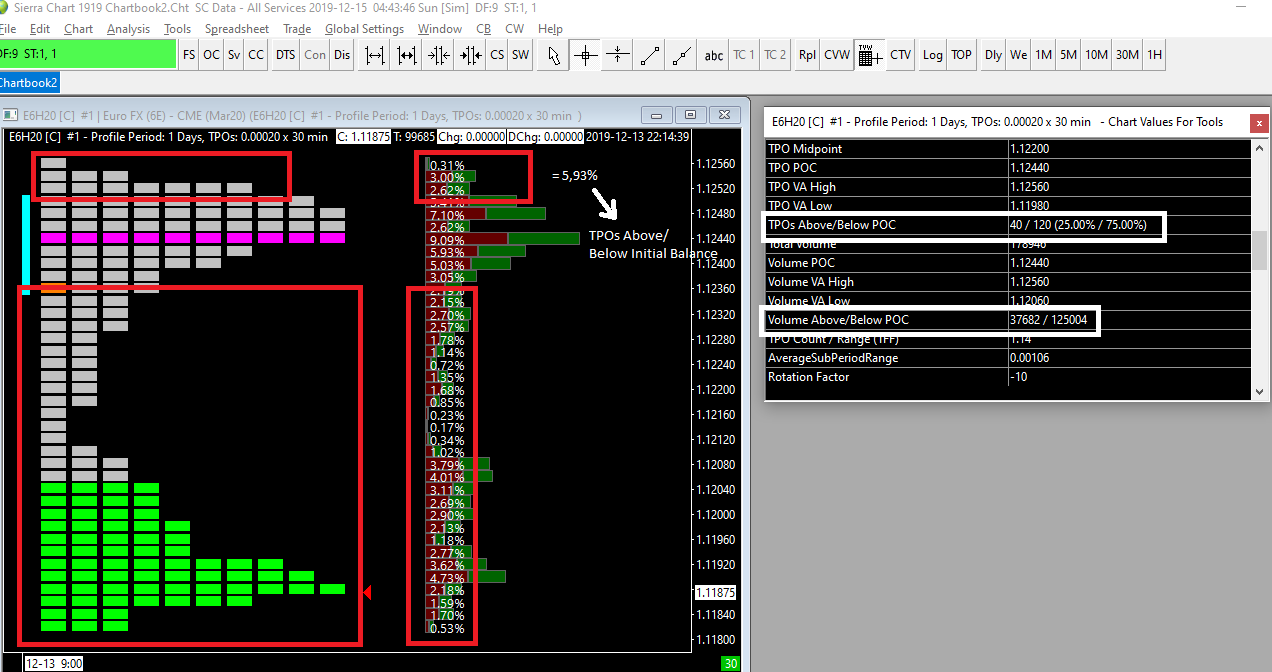Open the Chart menu
The image size is (1272, 672).
78,29
